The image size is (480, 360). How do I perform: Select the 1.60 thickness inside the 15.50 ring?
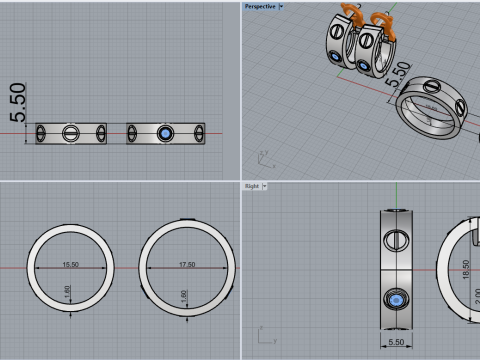pyautogui.click(x=67, y=292)
